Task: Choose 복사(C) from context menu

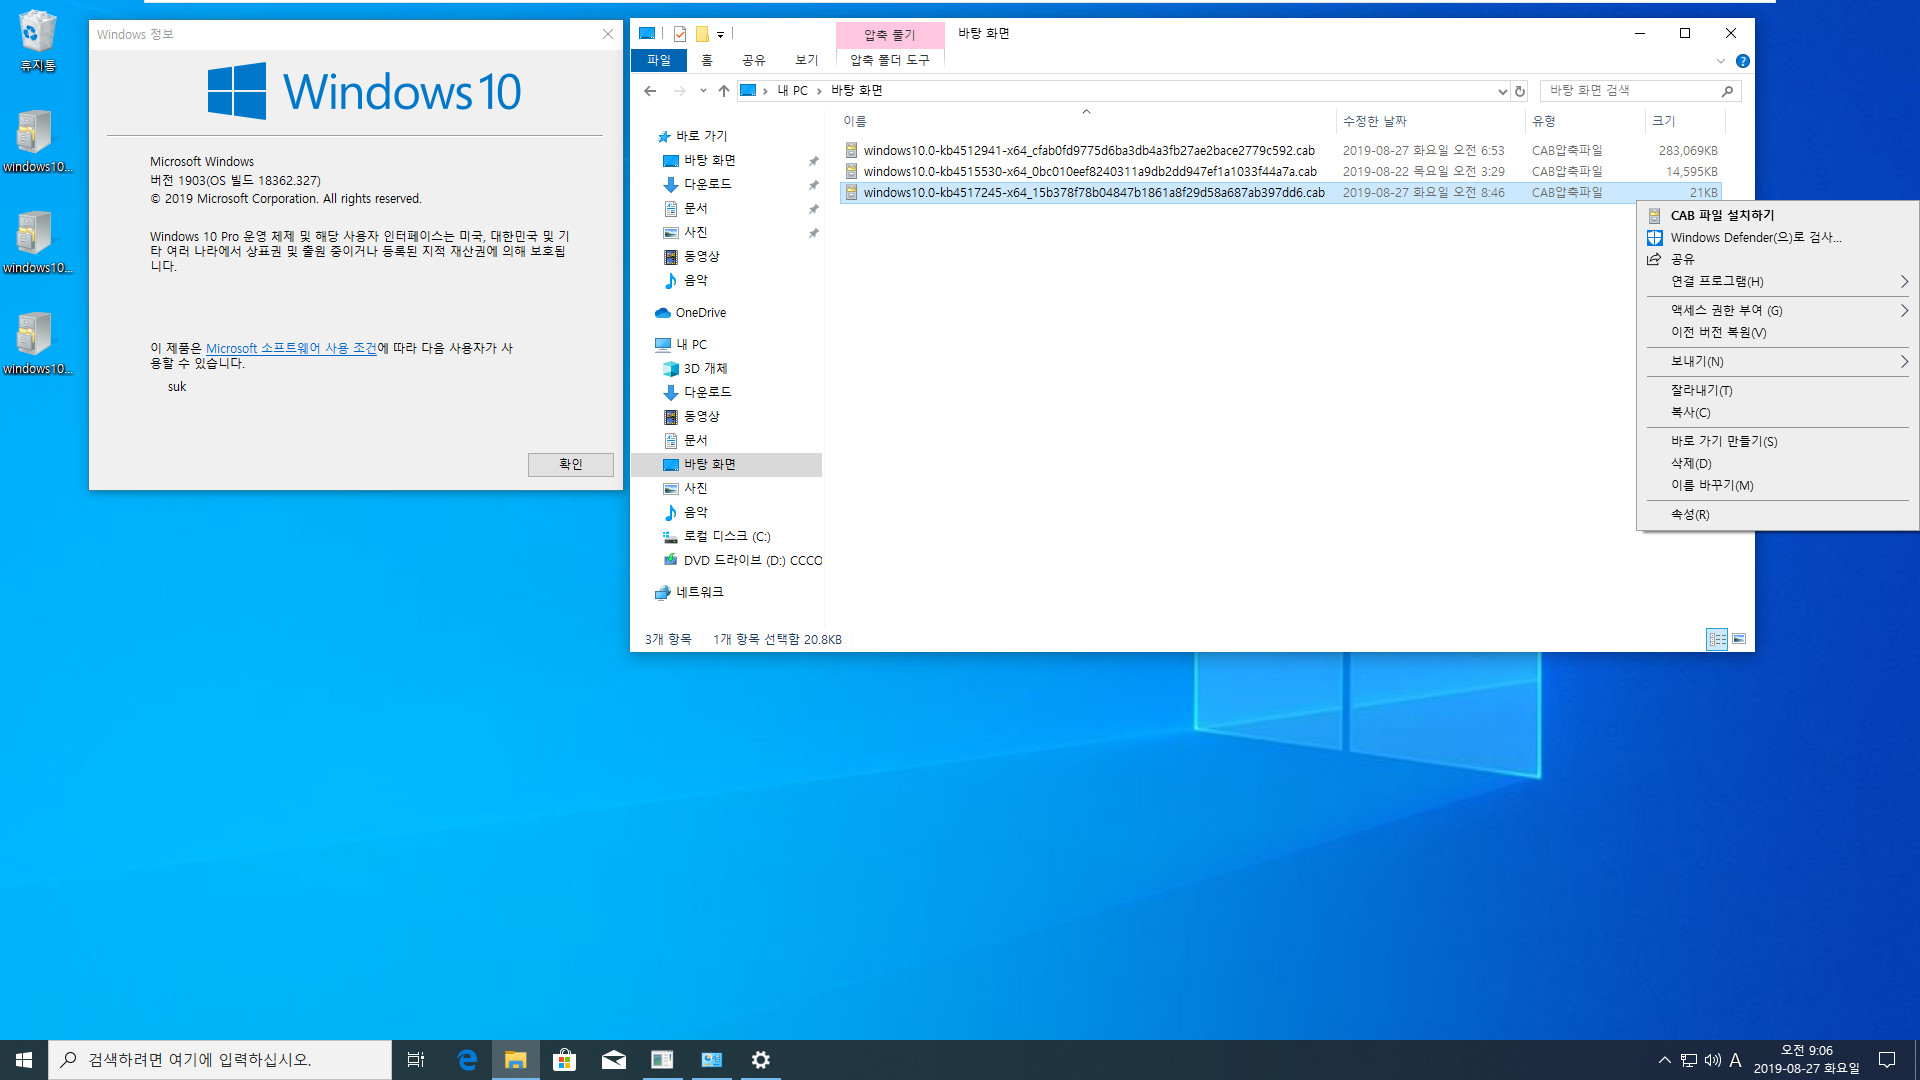Action: (x=1778, y=412)
